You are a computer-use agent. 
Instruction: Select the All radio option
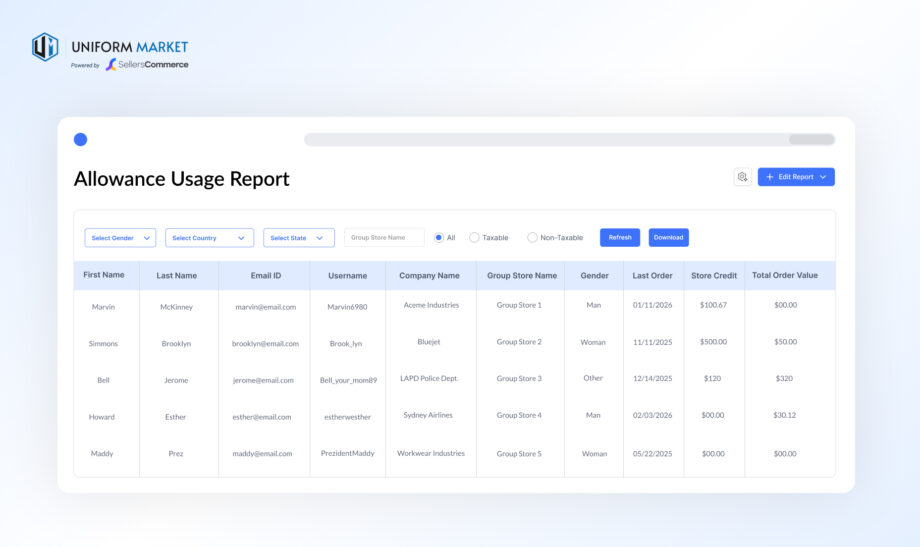[x=439, y=238]
